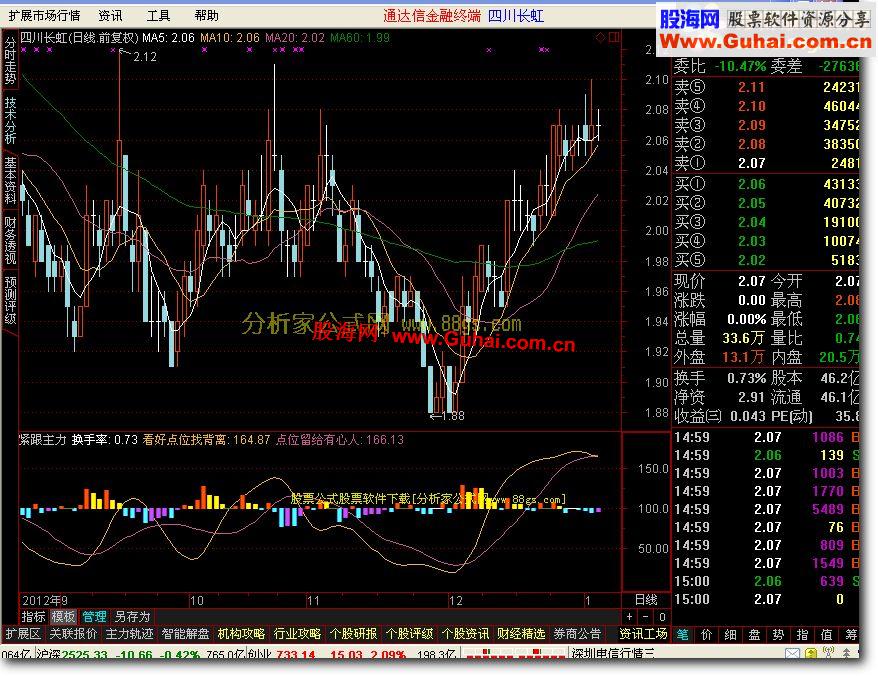This screenshot has height=676, width=878.
Task: Open the 工具 menu
Action: [158, 16]
